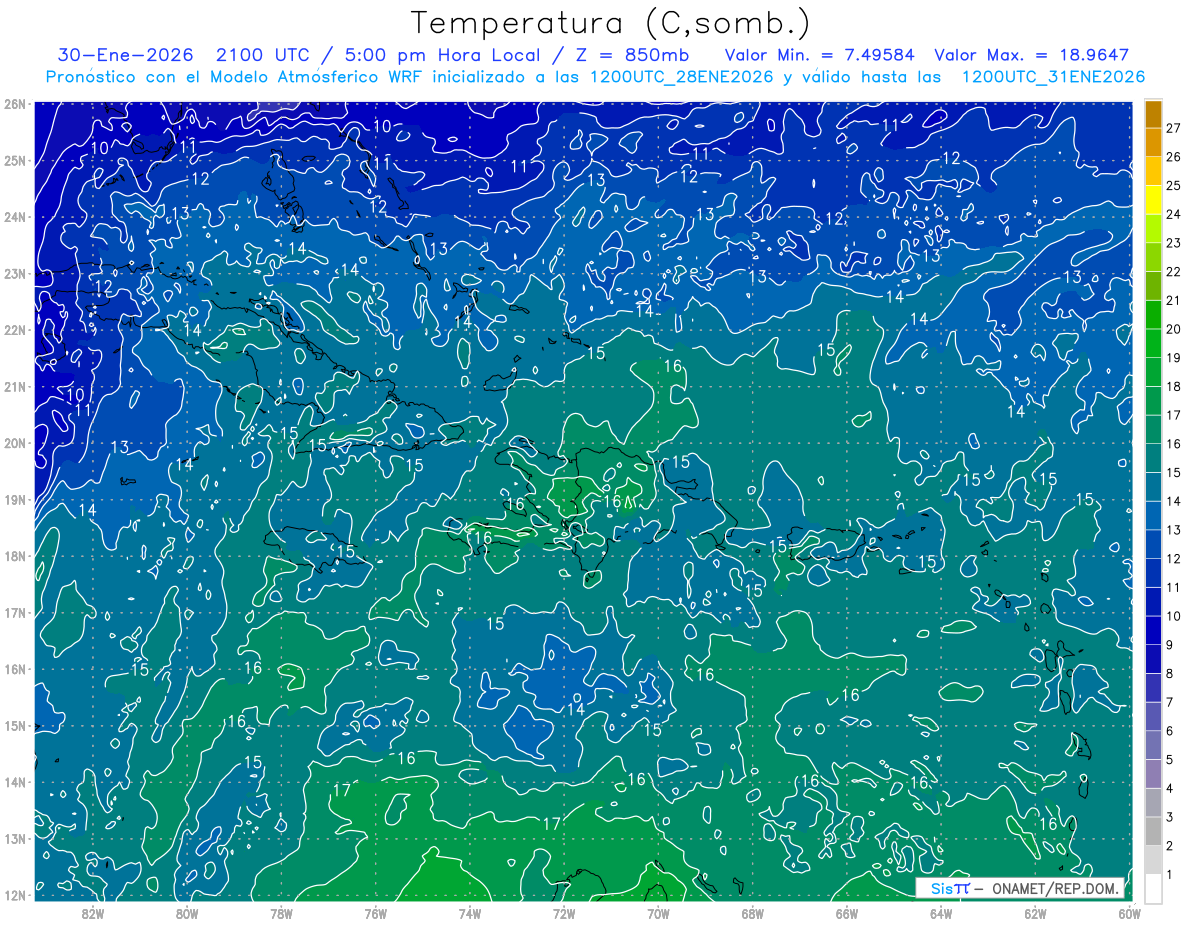The image size is (1200, 927).
Task: Click the "SisTT – ONAMET/REP.DOM." credit box
Action: 1019,888
